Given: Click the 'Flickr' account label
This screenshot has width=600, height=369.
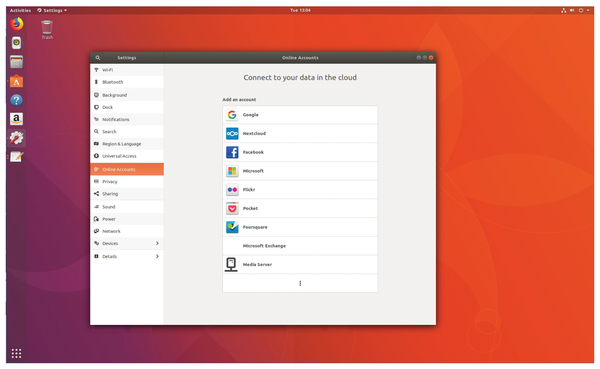Looking at the screenshot, I should pos(249,190).
